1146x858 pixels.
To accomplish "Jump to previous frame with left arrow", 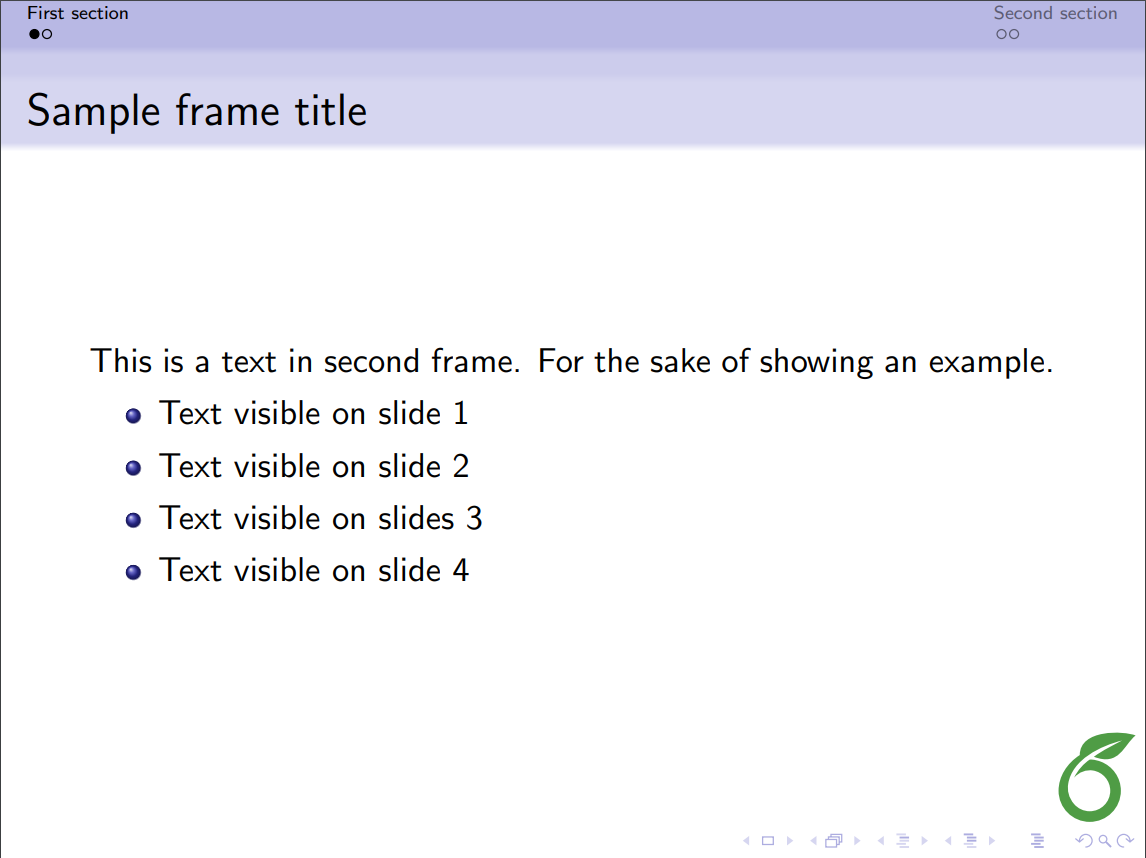I will coord(813,841).
